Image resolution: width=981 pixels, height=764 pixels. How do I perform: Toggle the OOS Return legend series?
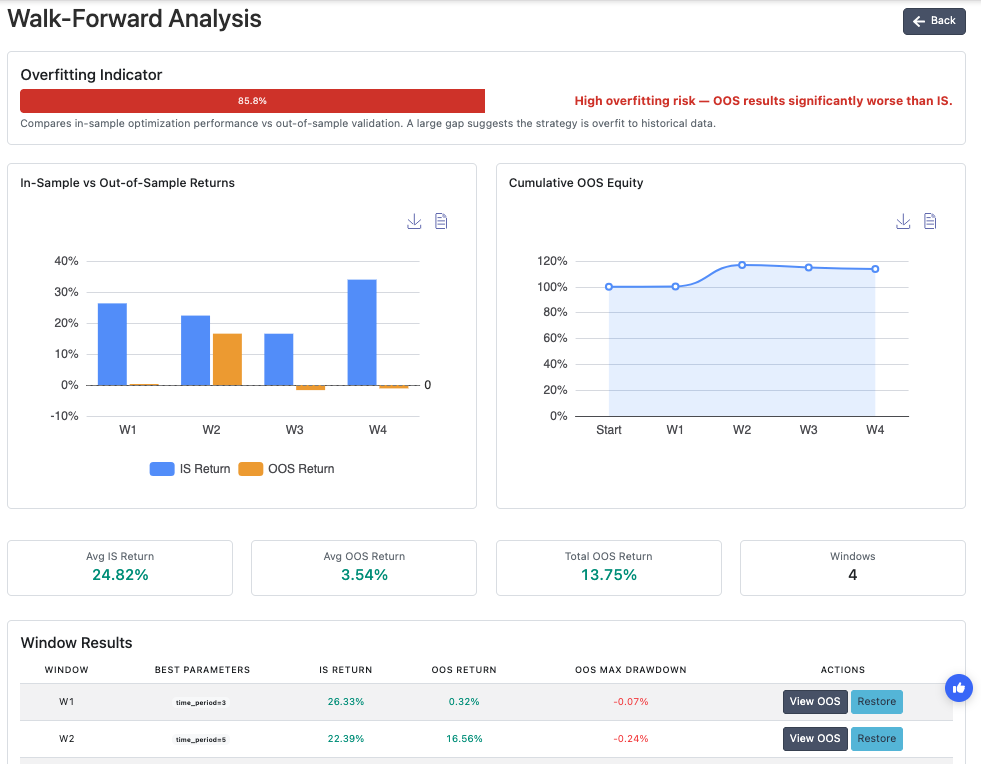point(287,469)
